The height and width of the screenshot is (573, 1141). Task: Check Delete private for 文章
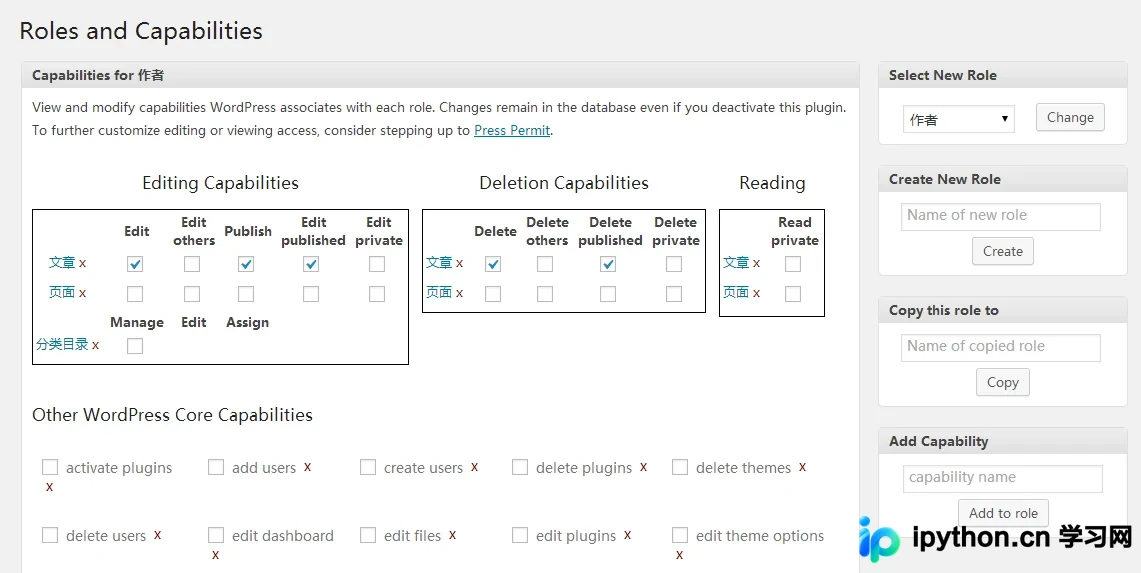pos(674,264)
